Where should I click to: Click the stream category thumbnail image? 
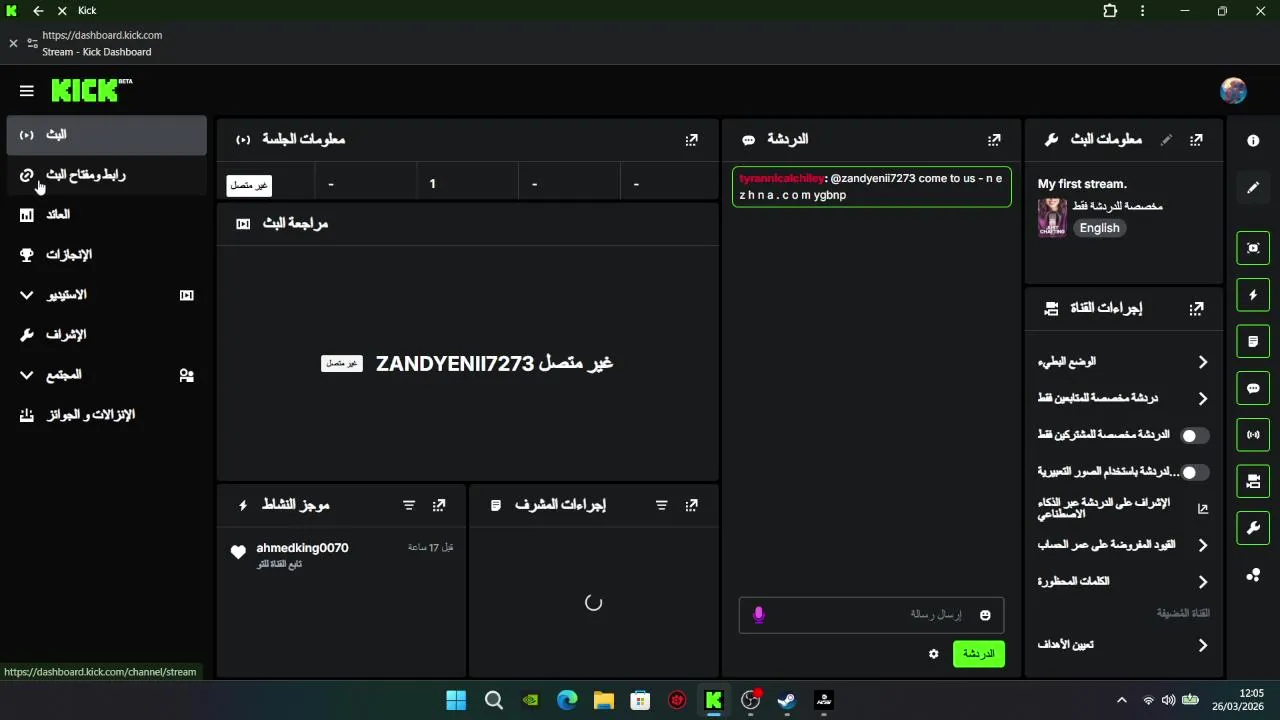(x=1052, y=217)
